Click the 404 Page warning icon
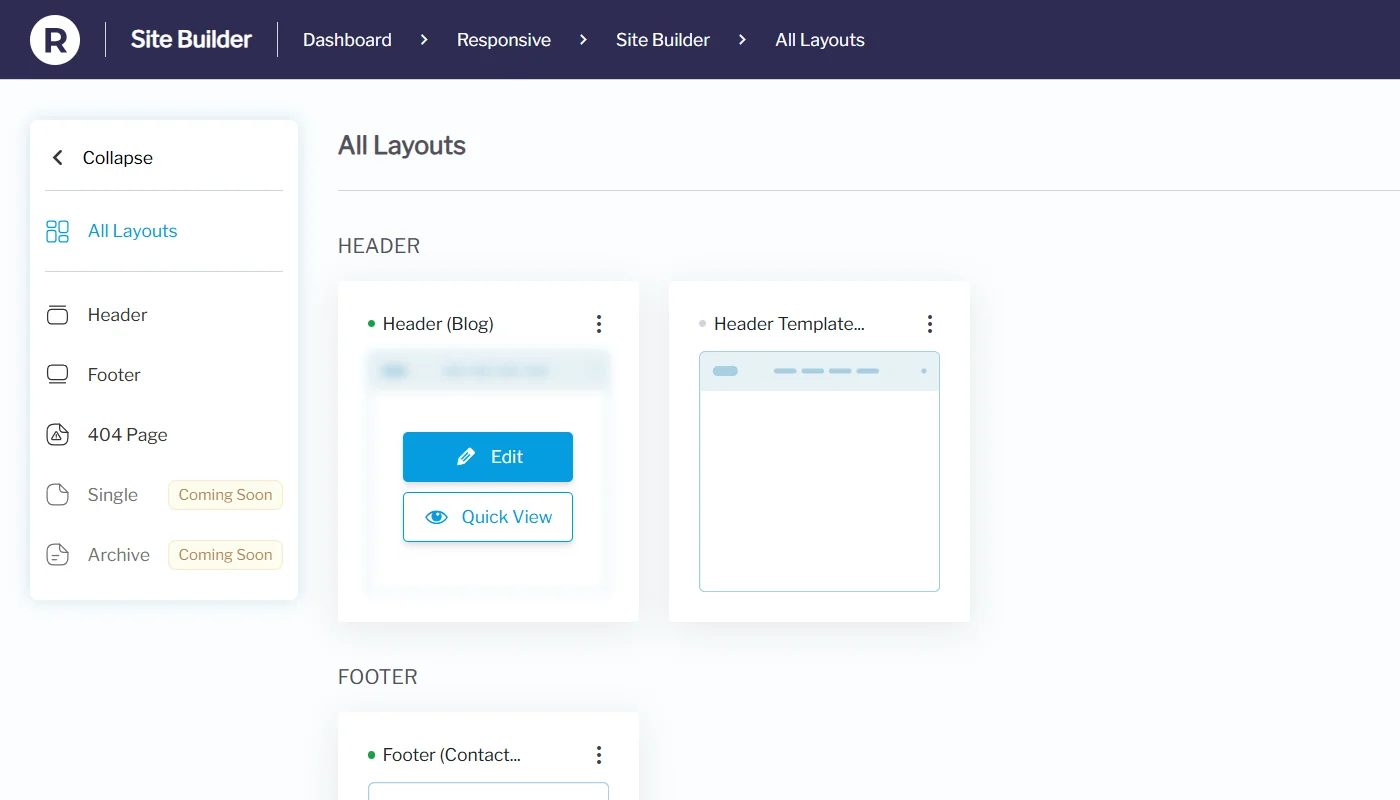 pos(58,435)
